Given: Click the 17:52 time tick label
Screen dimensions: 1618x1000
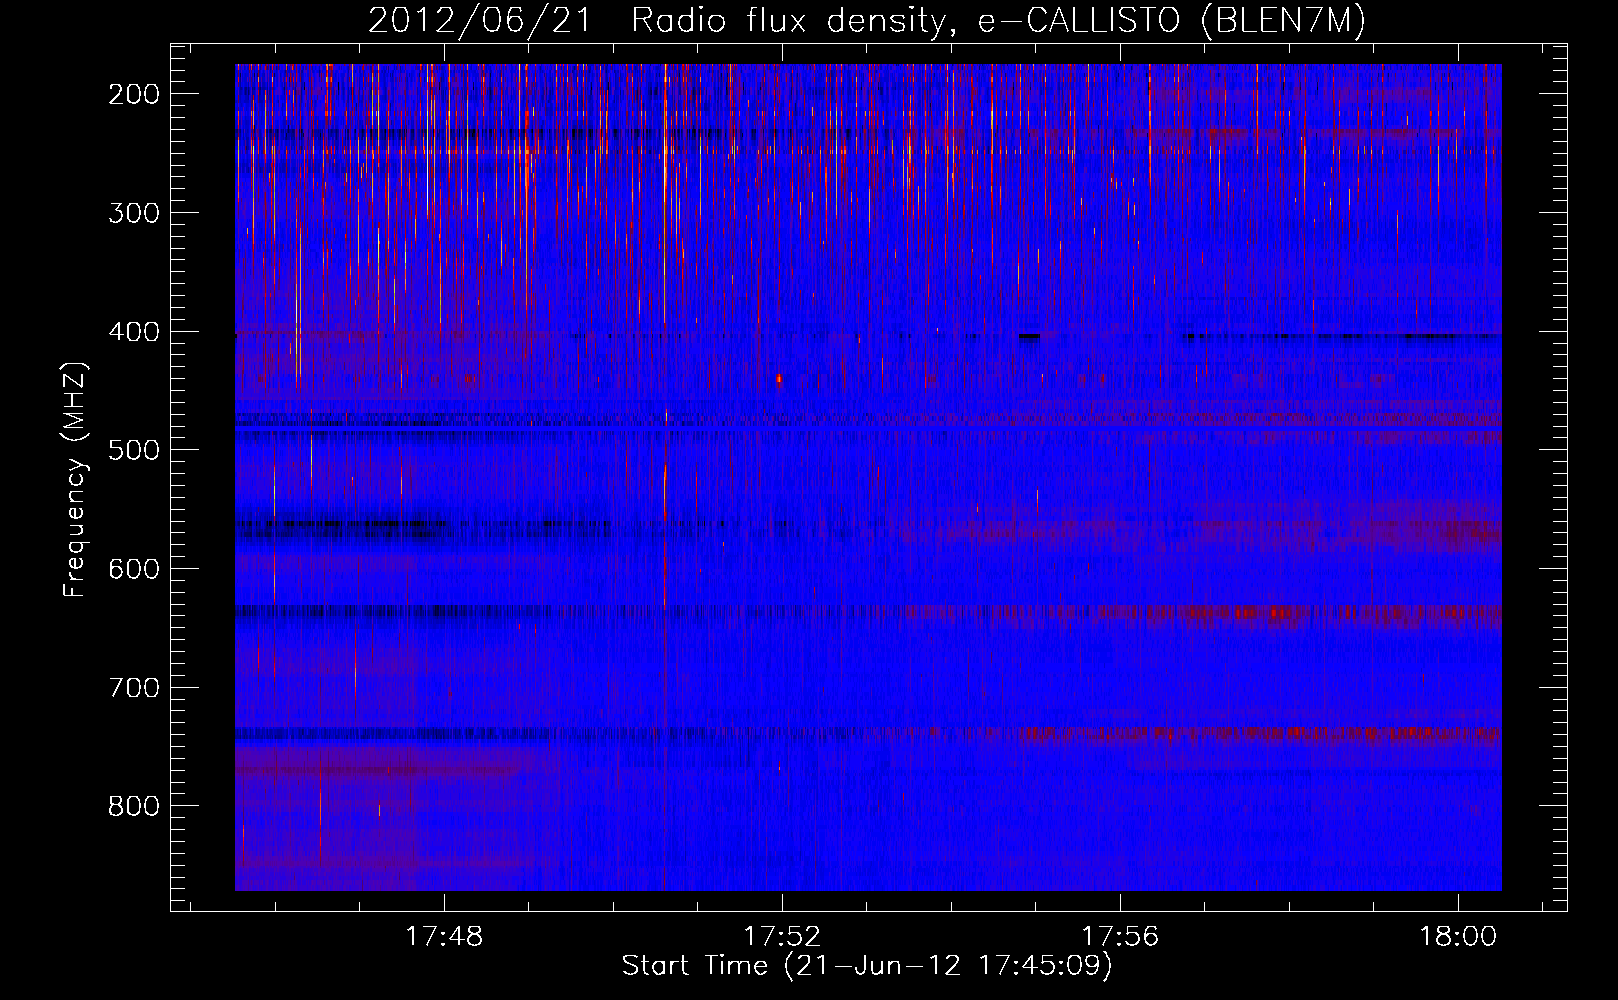Looking at the screenshot, I should pyautogui.click(x=783, y=936).
